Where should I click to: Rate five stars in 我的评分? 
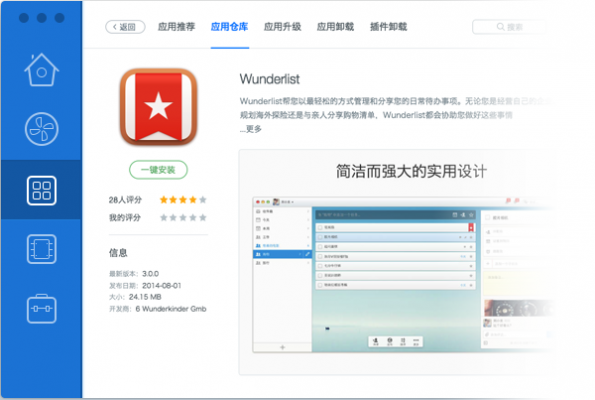(203, 217)
